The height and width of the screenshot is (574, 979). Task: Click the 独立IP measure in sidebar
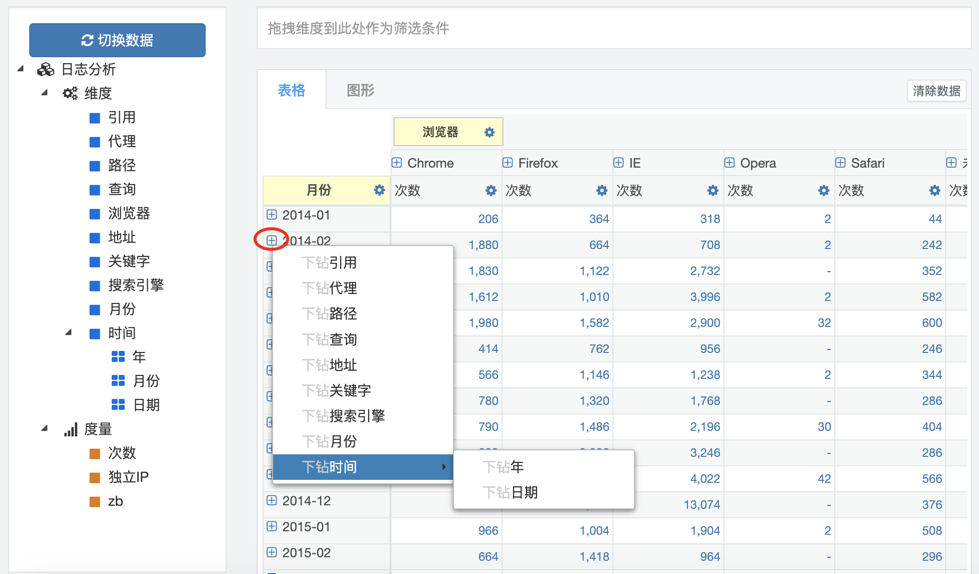(x=128, y=477)
